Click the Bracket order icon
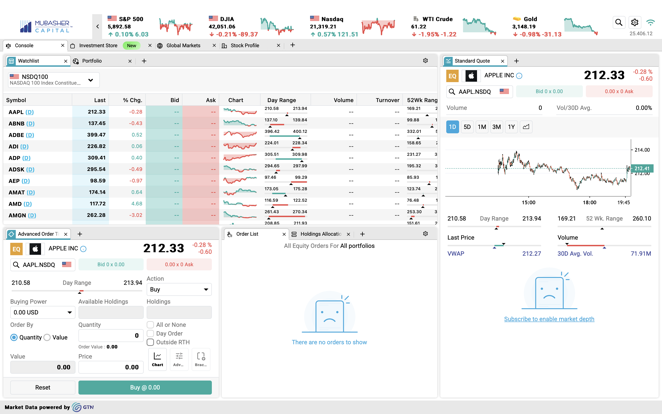Screen dimensions: 662x414 pyautogui.click(x=201, y=359)
